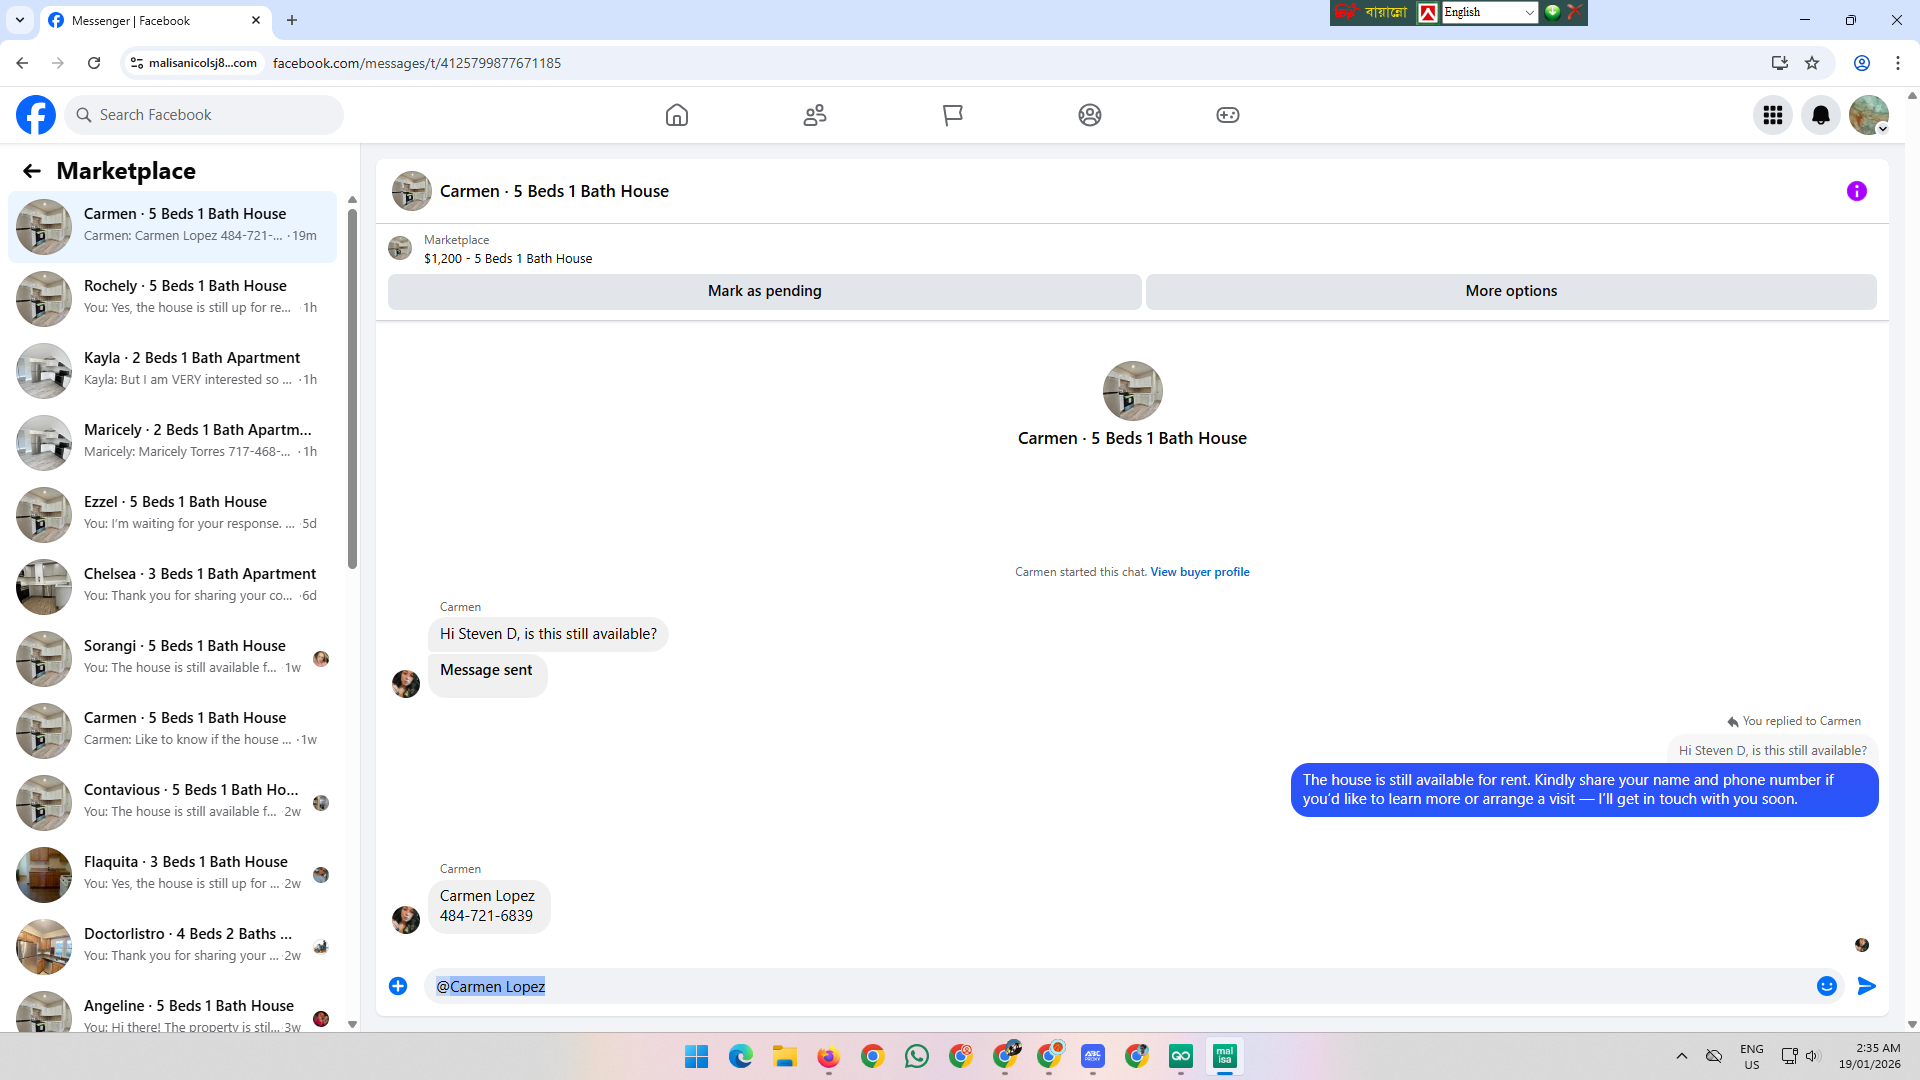Viewport: 1920px width, 1080px height.
Task: Open the taskbar clock and date
Action: coord(1870,1056)
